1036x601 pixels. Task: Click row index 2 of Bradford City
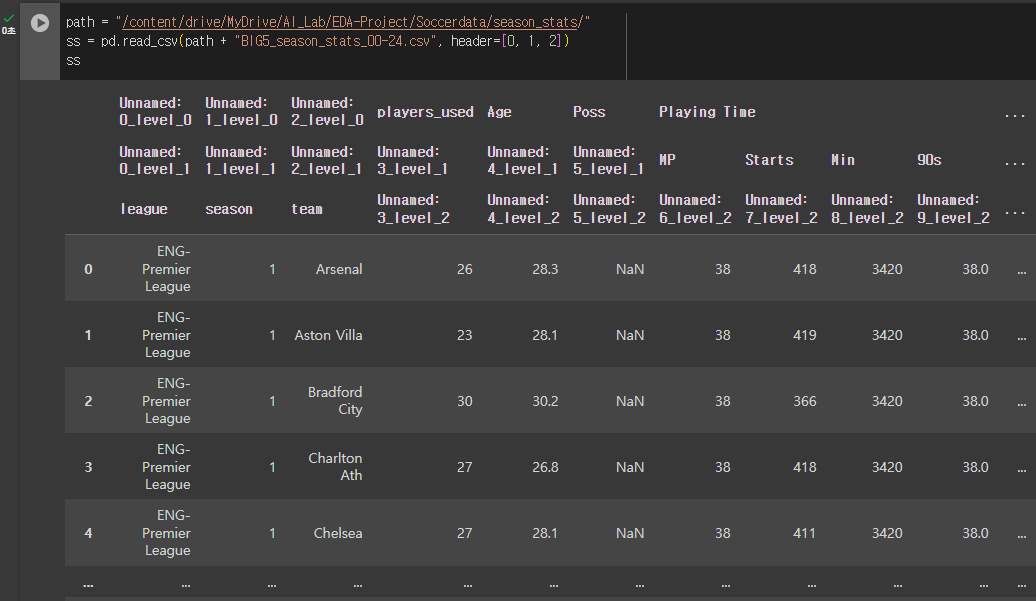click(x=88, y=400)
